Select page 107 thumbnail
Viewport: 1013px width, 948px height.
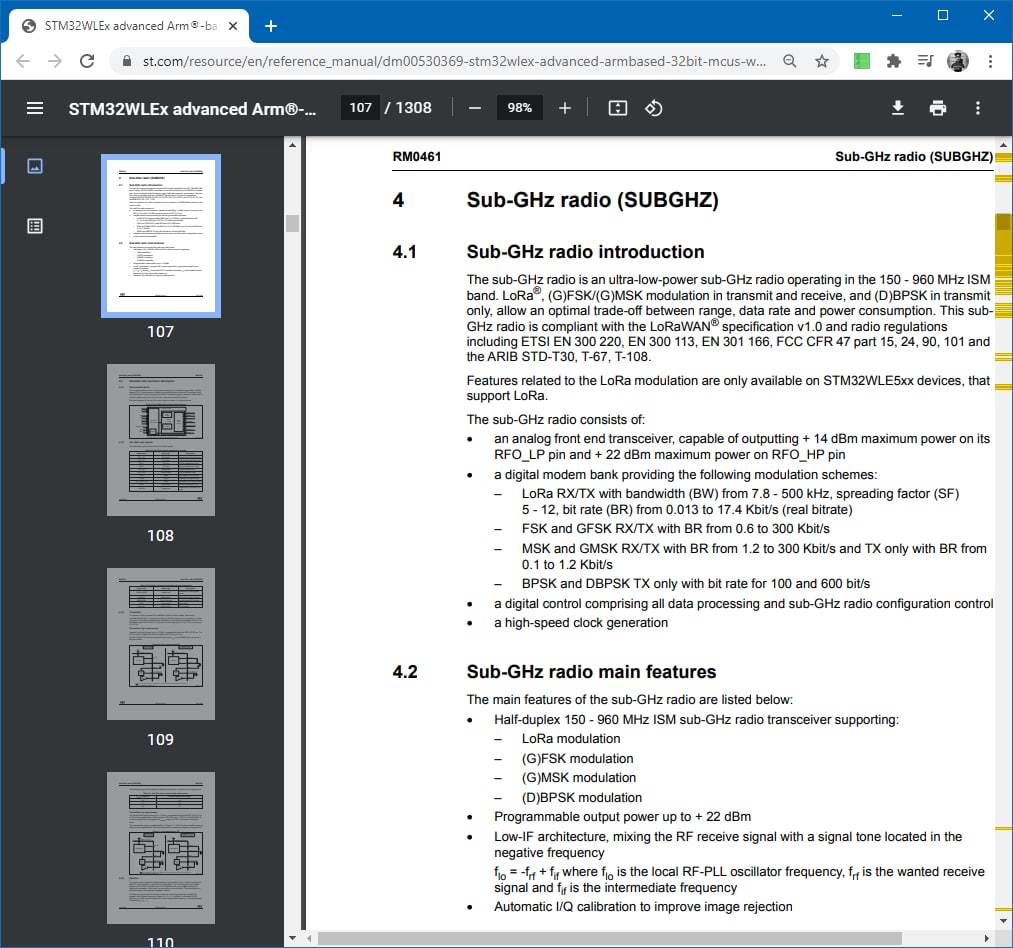pyautogui.click(x=161, y=236)
